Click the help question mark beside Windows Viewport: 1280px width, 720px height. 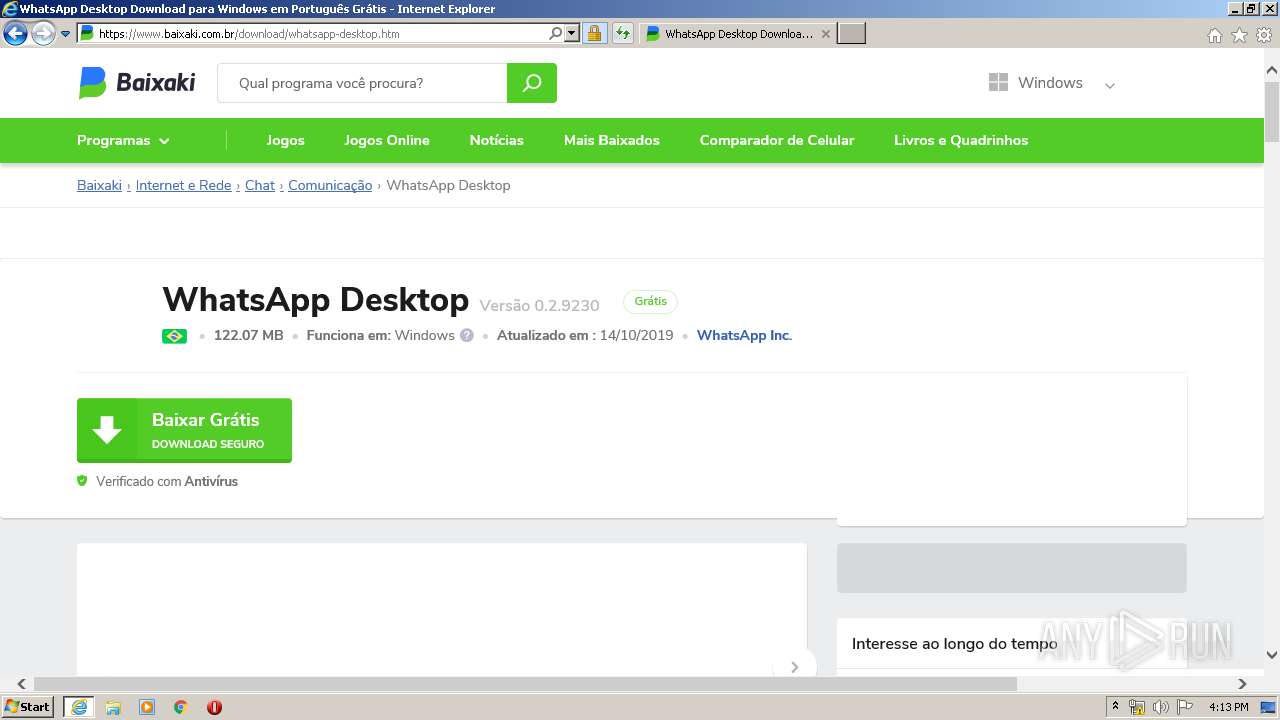pyautogui.click(x=466, y=335)
